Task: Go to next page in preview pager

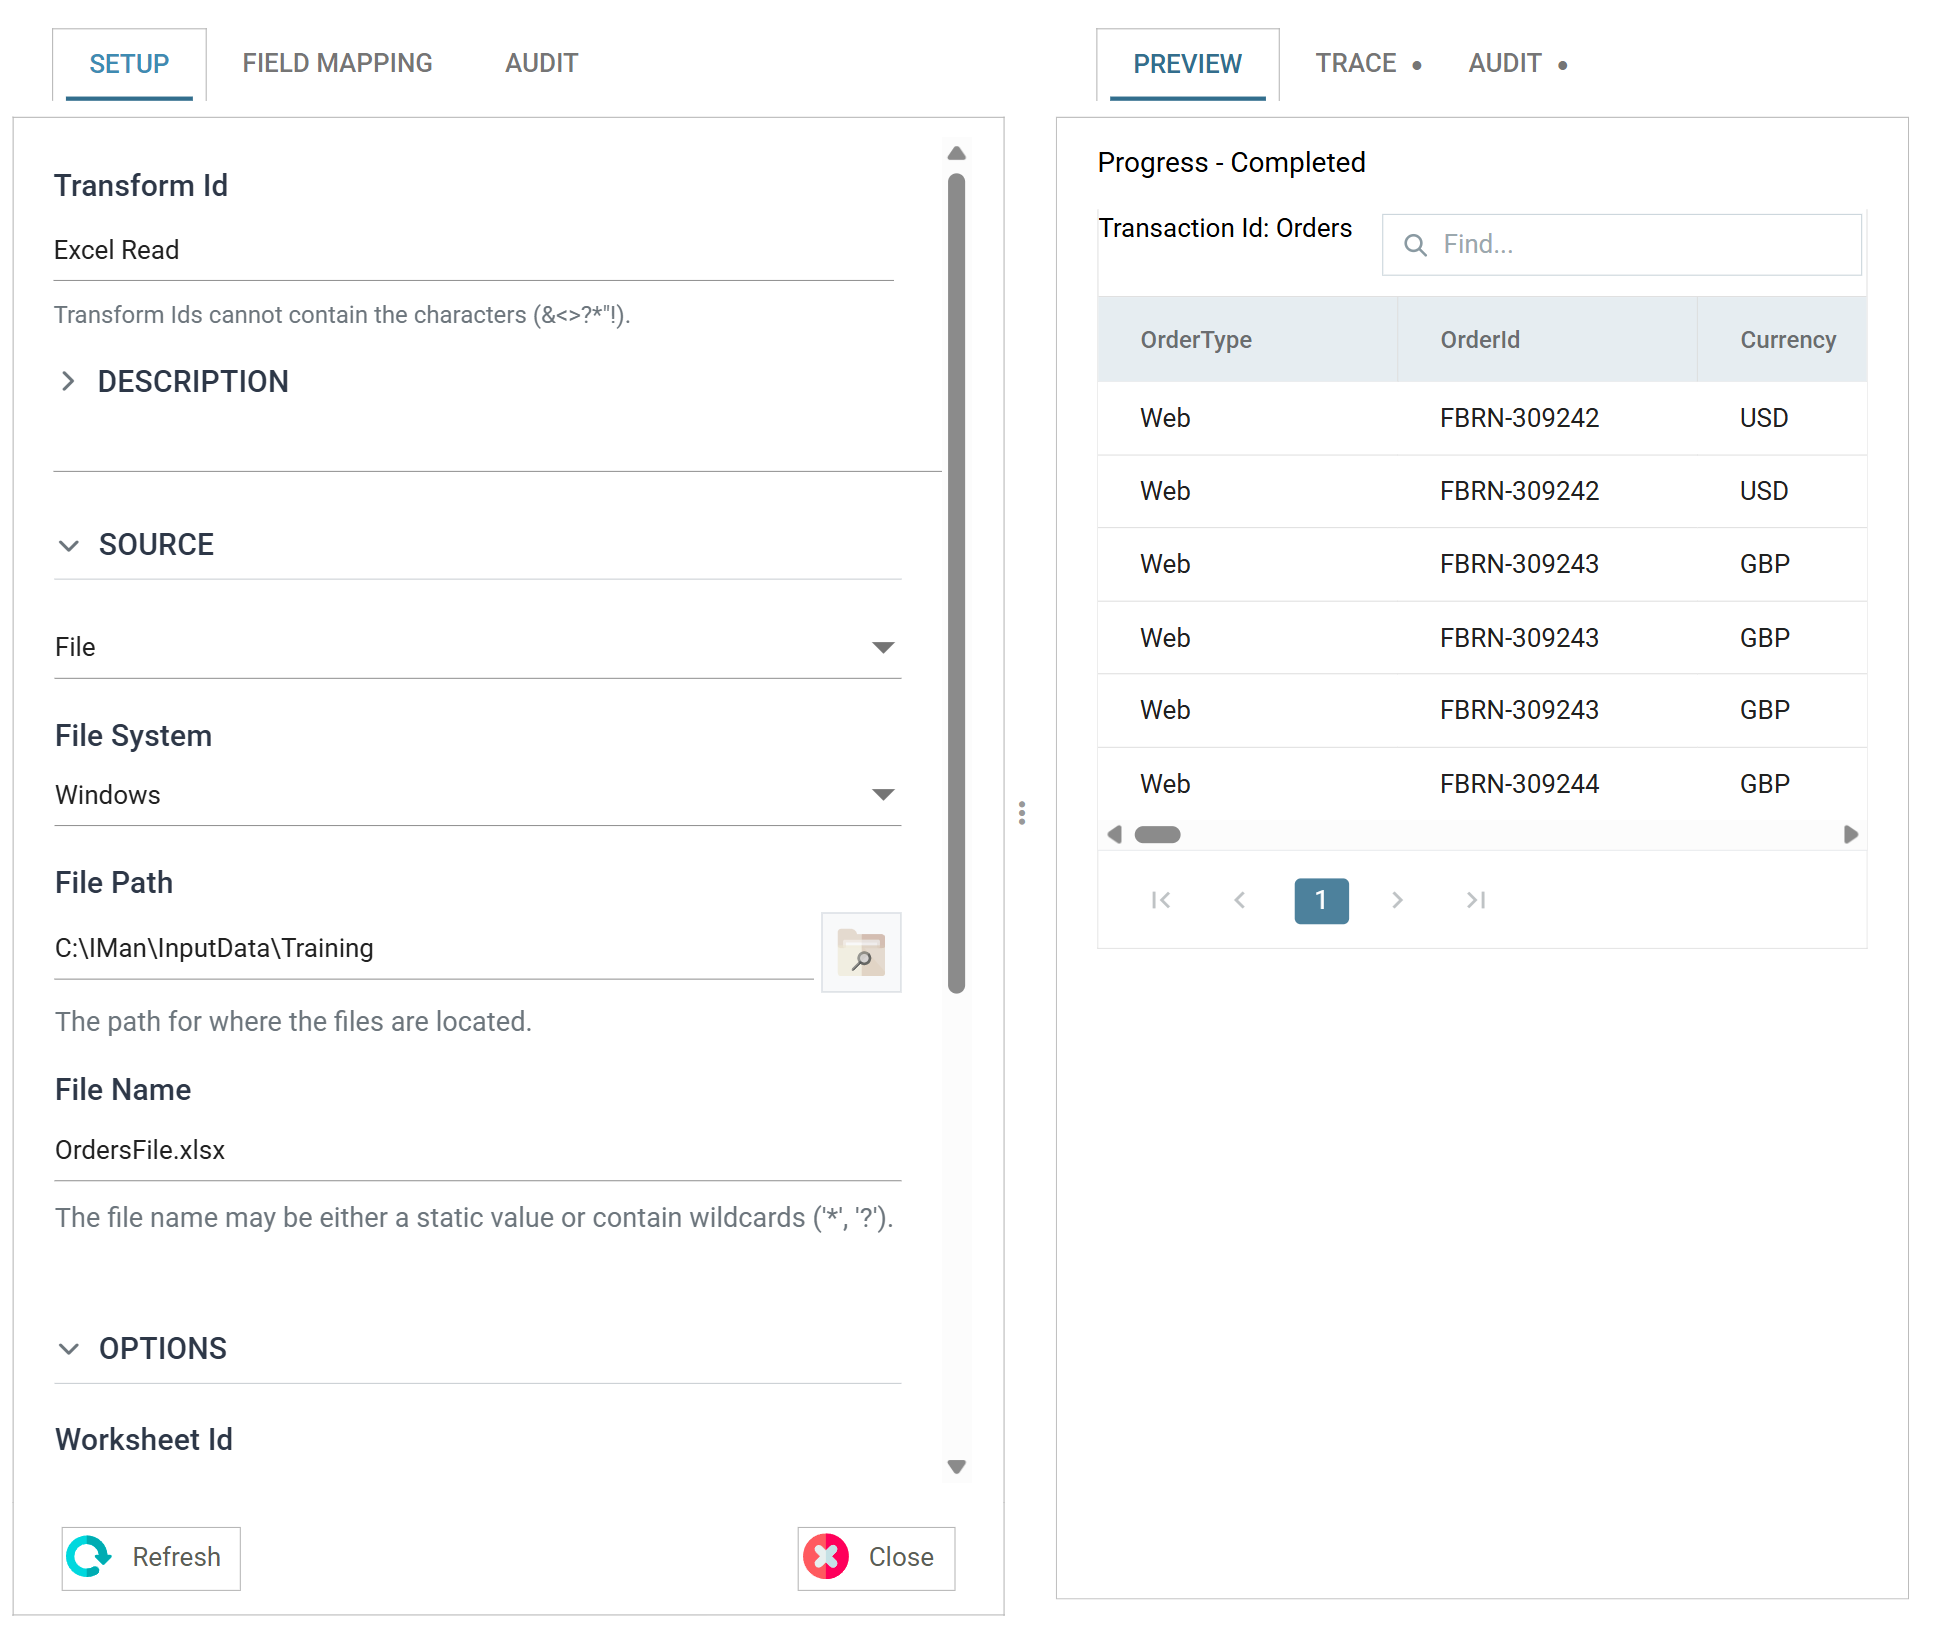Action: coord(1397,900)
